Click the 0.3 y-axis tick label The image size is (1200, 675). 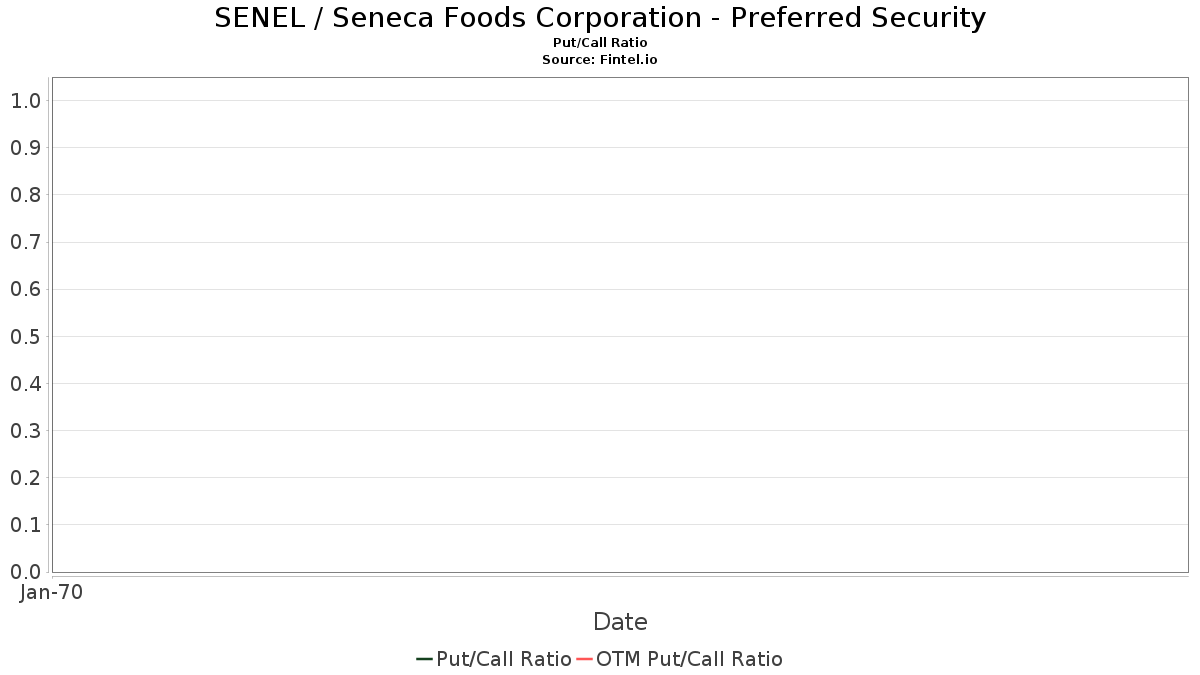coord(25,431)
